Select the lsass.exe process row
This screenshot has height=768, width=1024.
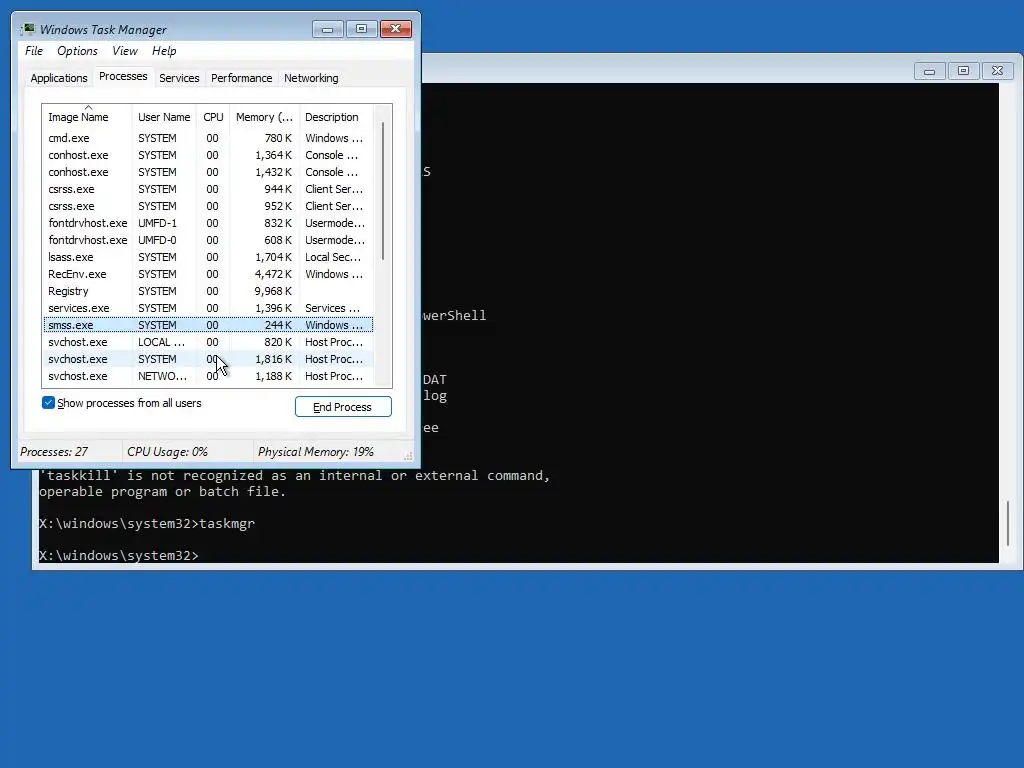click(x=208, y=257)
